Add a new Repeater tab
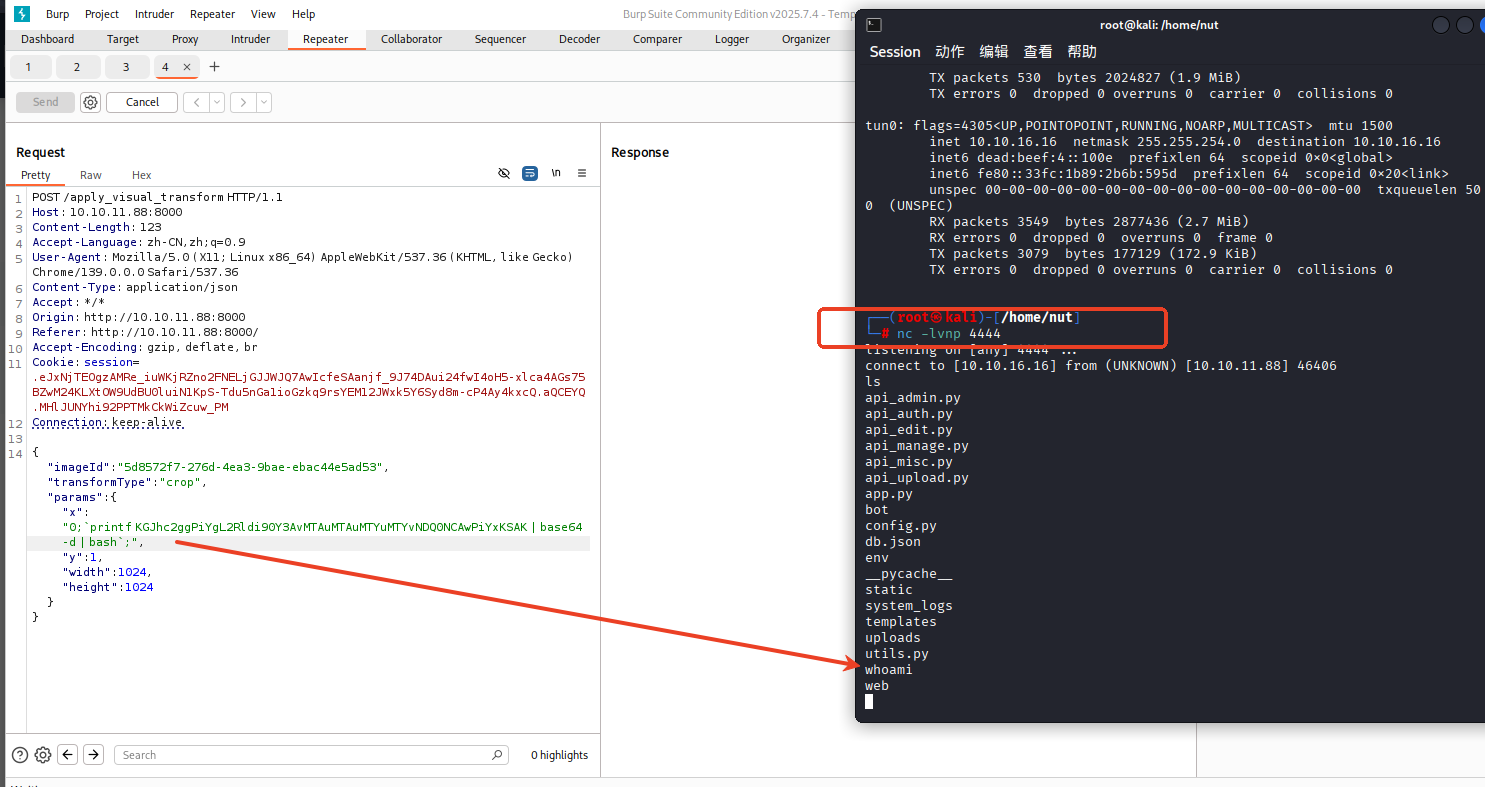This screenshot has height=787, width=1485. tap(214, 67)
